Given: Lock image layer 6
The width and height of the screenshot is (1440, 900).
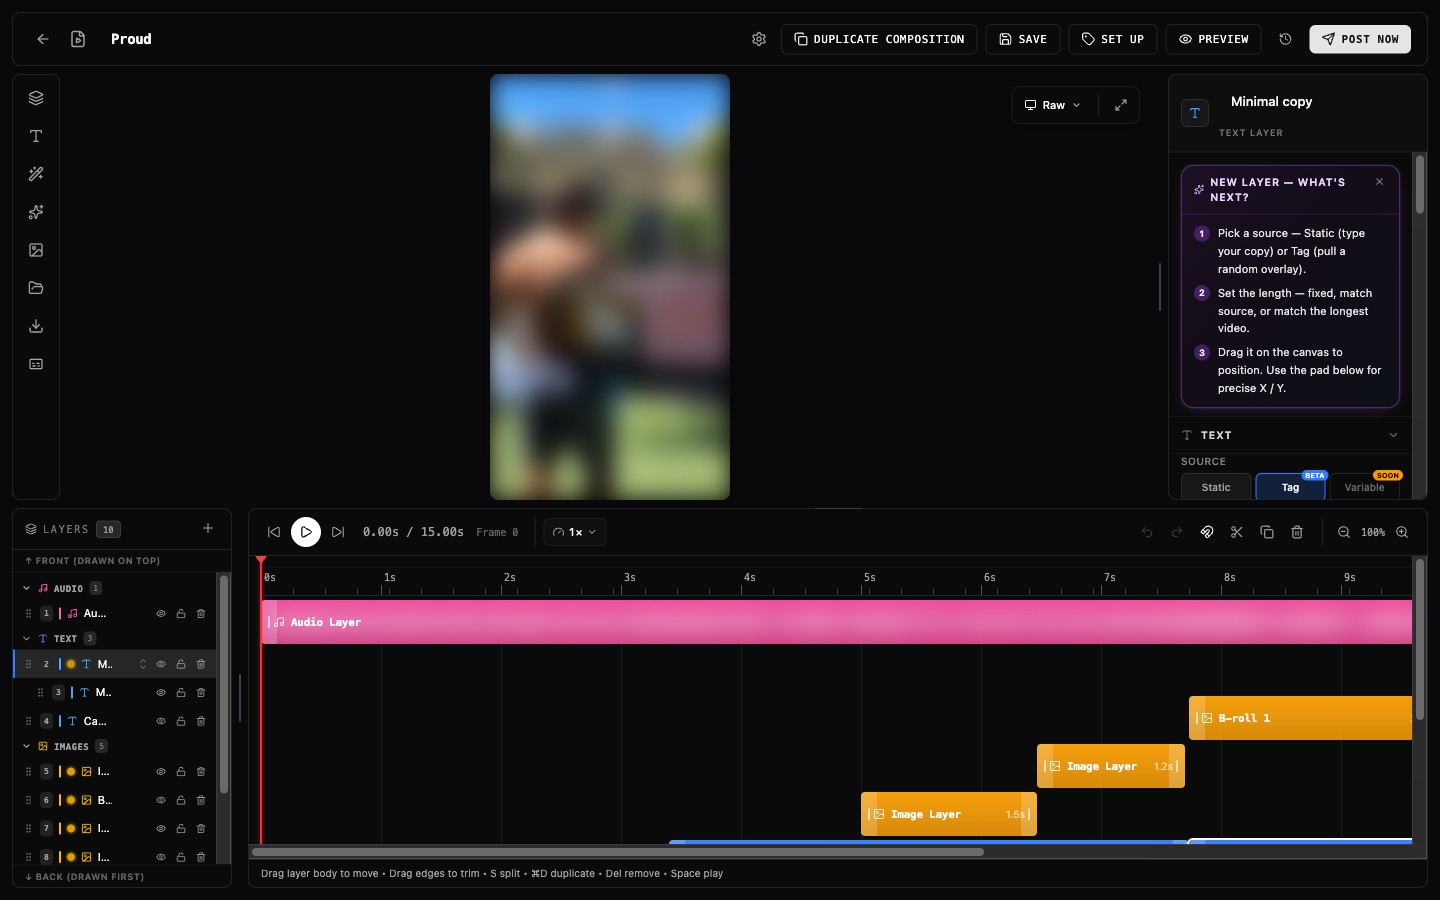Looking at the screenshot, I should click(181, 800).
